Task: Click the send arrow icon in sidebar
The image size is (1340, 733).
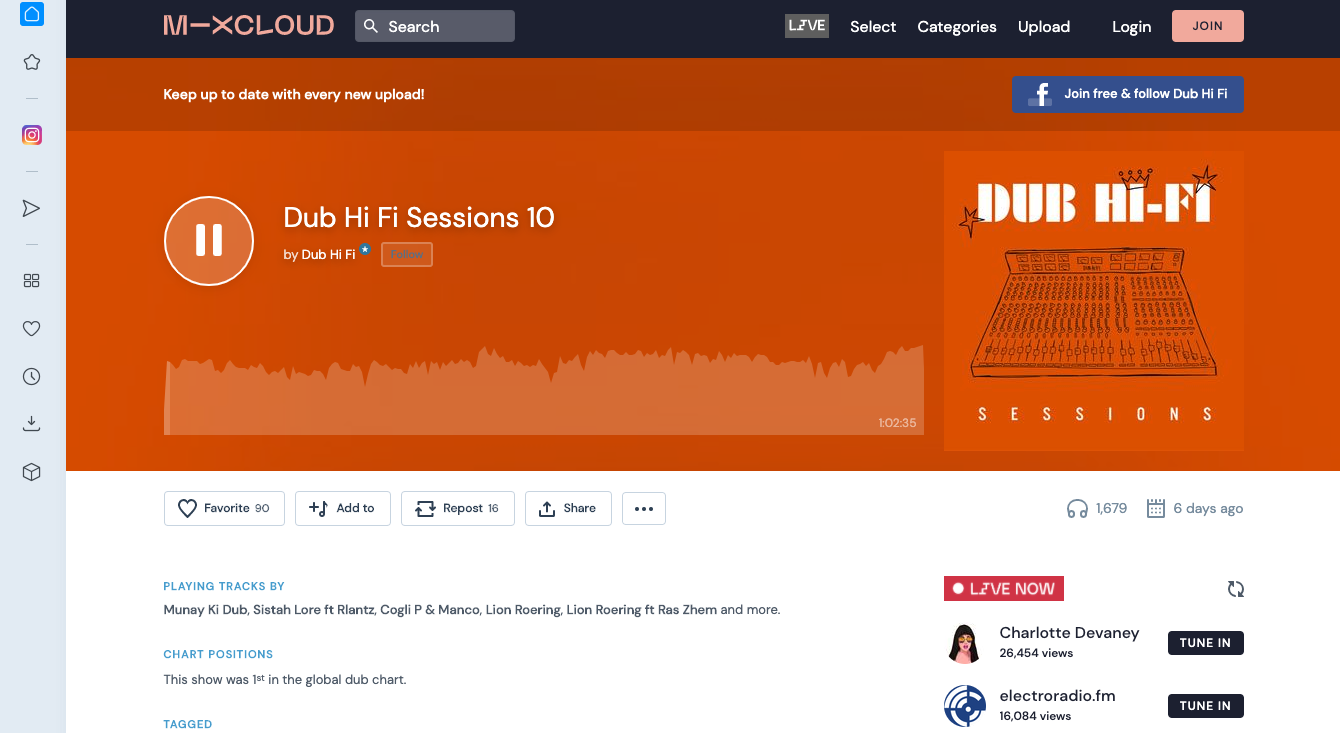Action: click(x=31, y=208)
